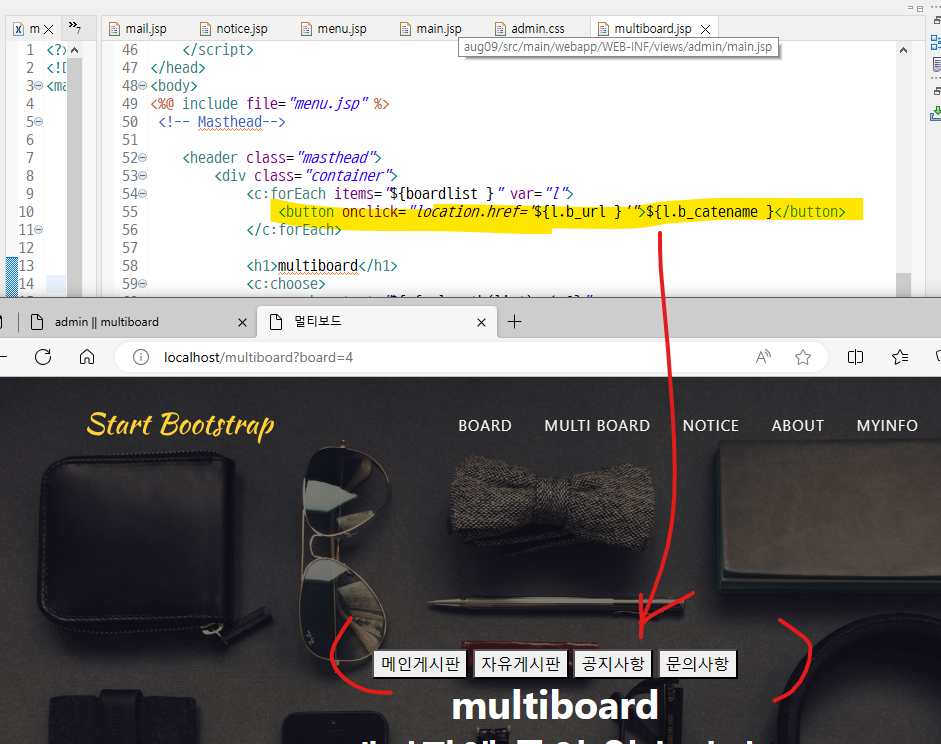
Task: Open the main.jsp editor tab
Action: 431,28
